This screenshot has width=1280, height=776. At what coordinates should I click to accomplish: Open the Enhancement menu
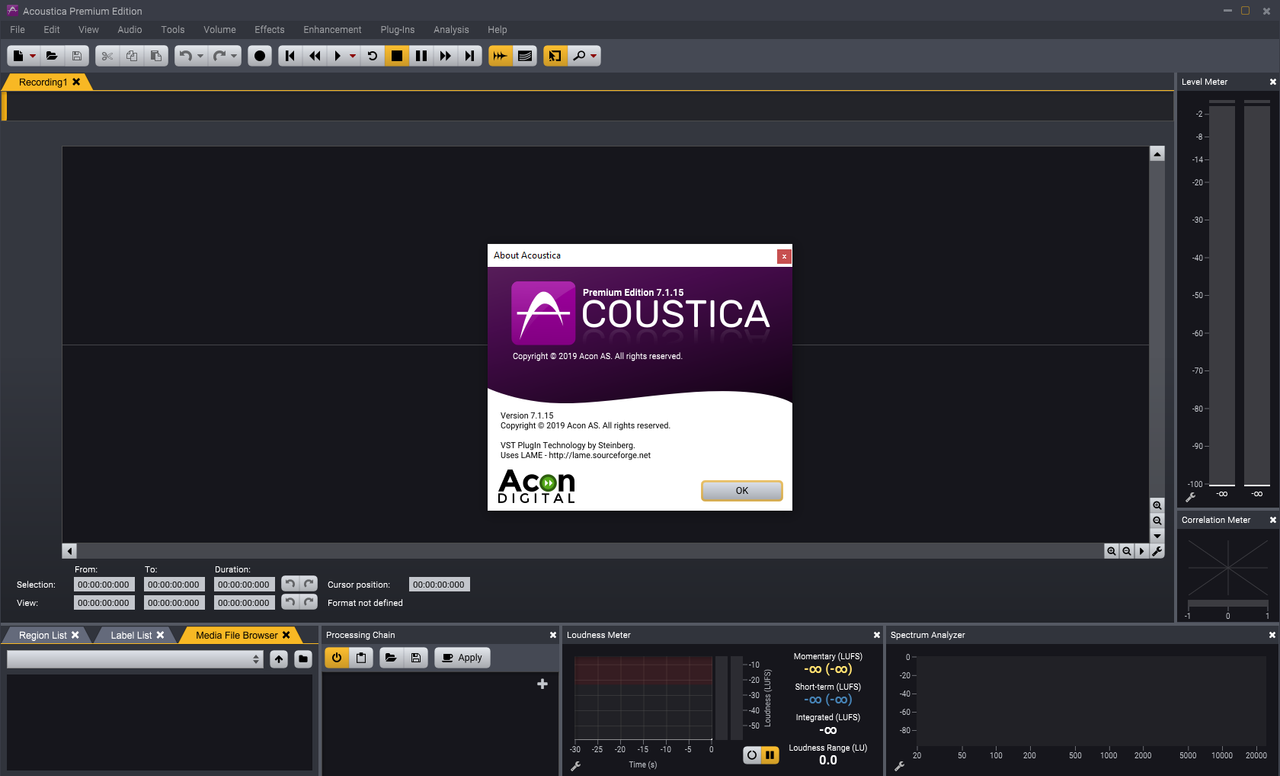[x=333, y=30]
